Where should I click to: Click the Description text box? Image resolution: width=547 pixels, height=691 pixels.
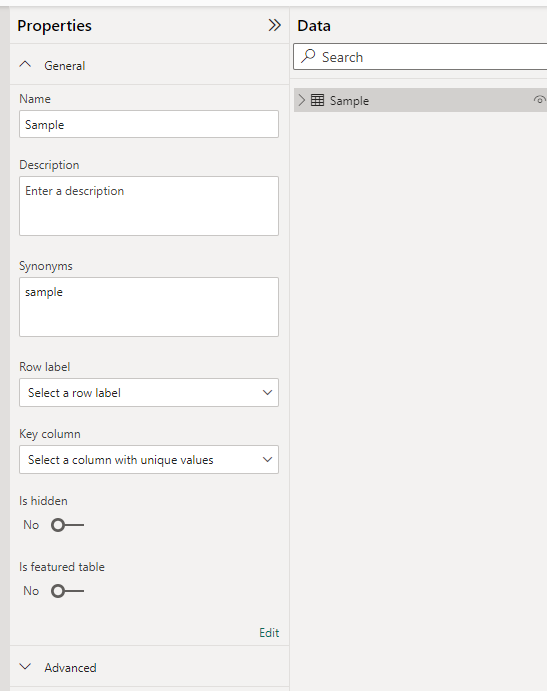tap(149, 206)
